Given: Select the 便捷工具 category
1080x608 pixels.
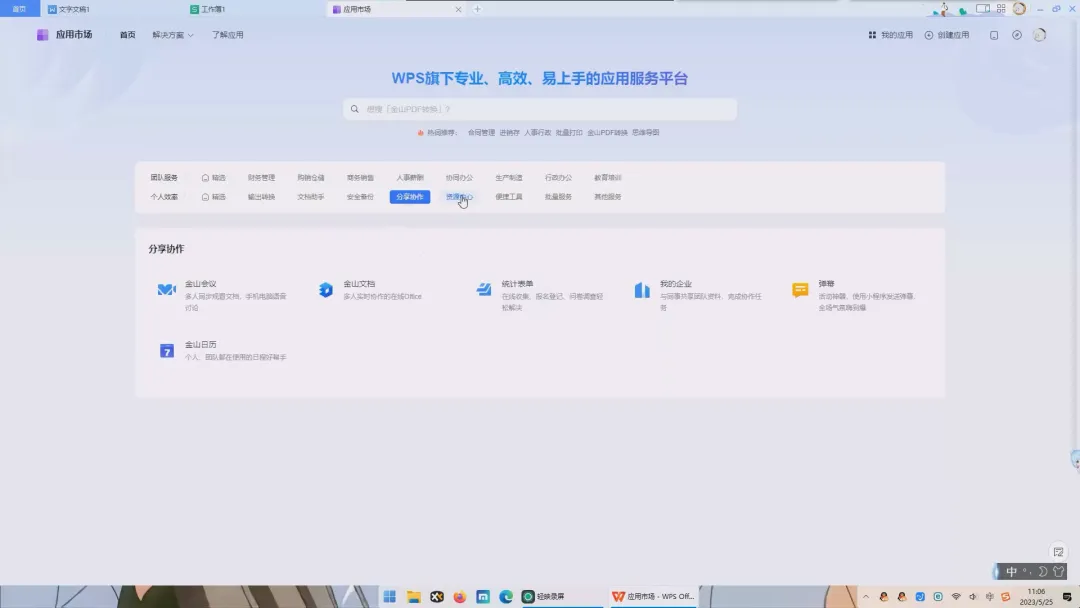Looking at the screenshot, I should click(x=509, y=197).
